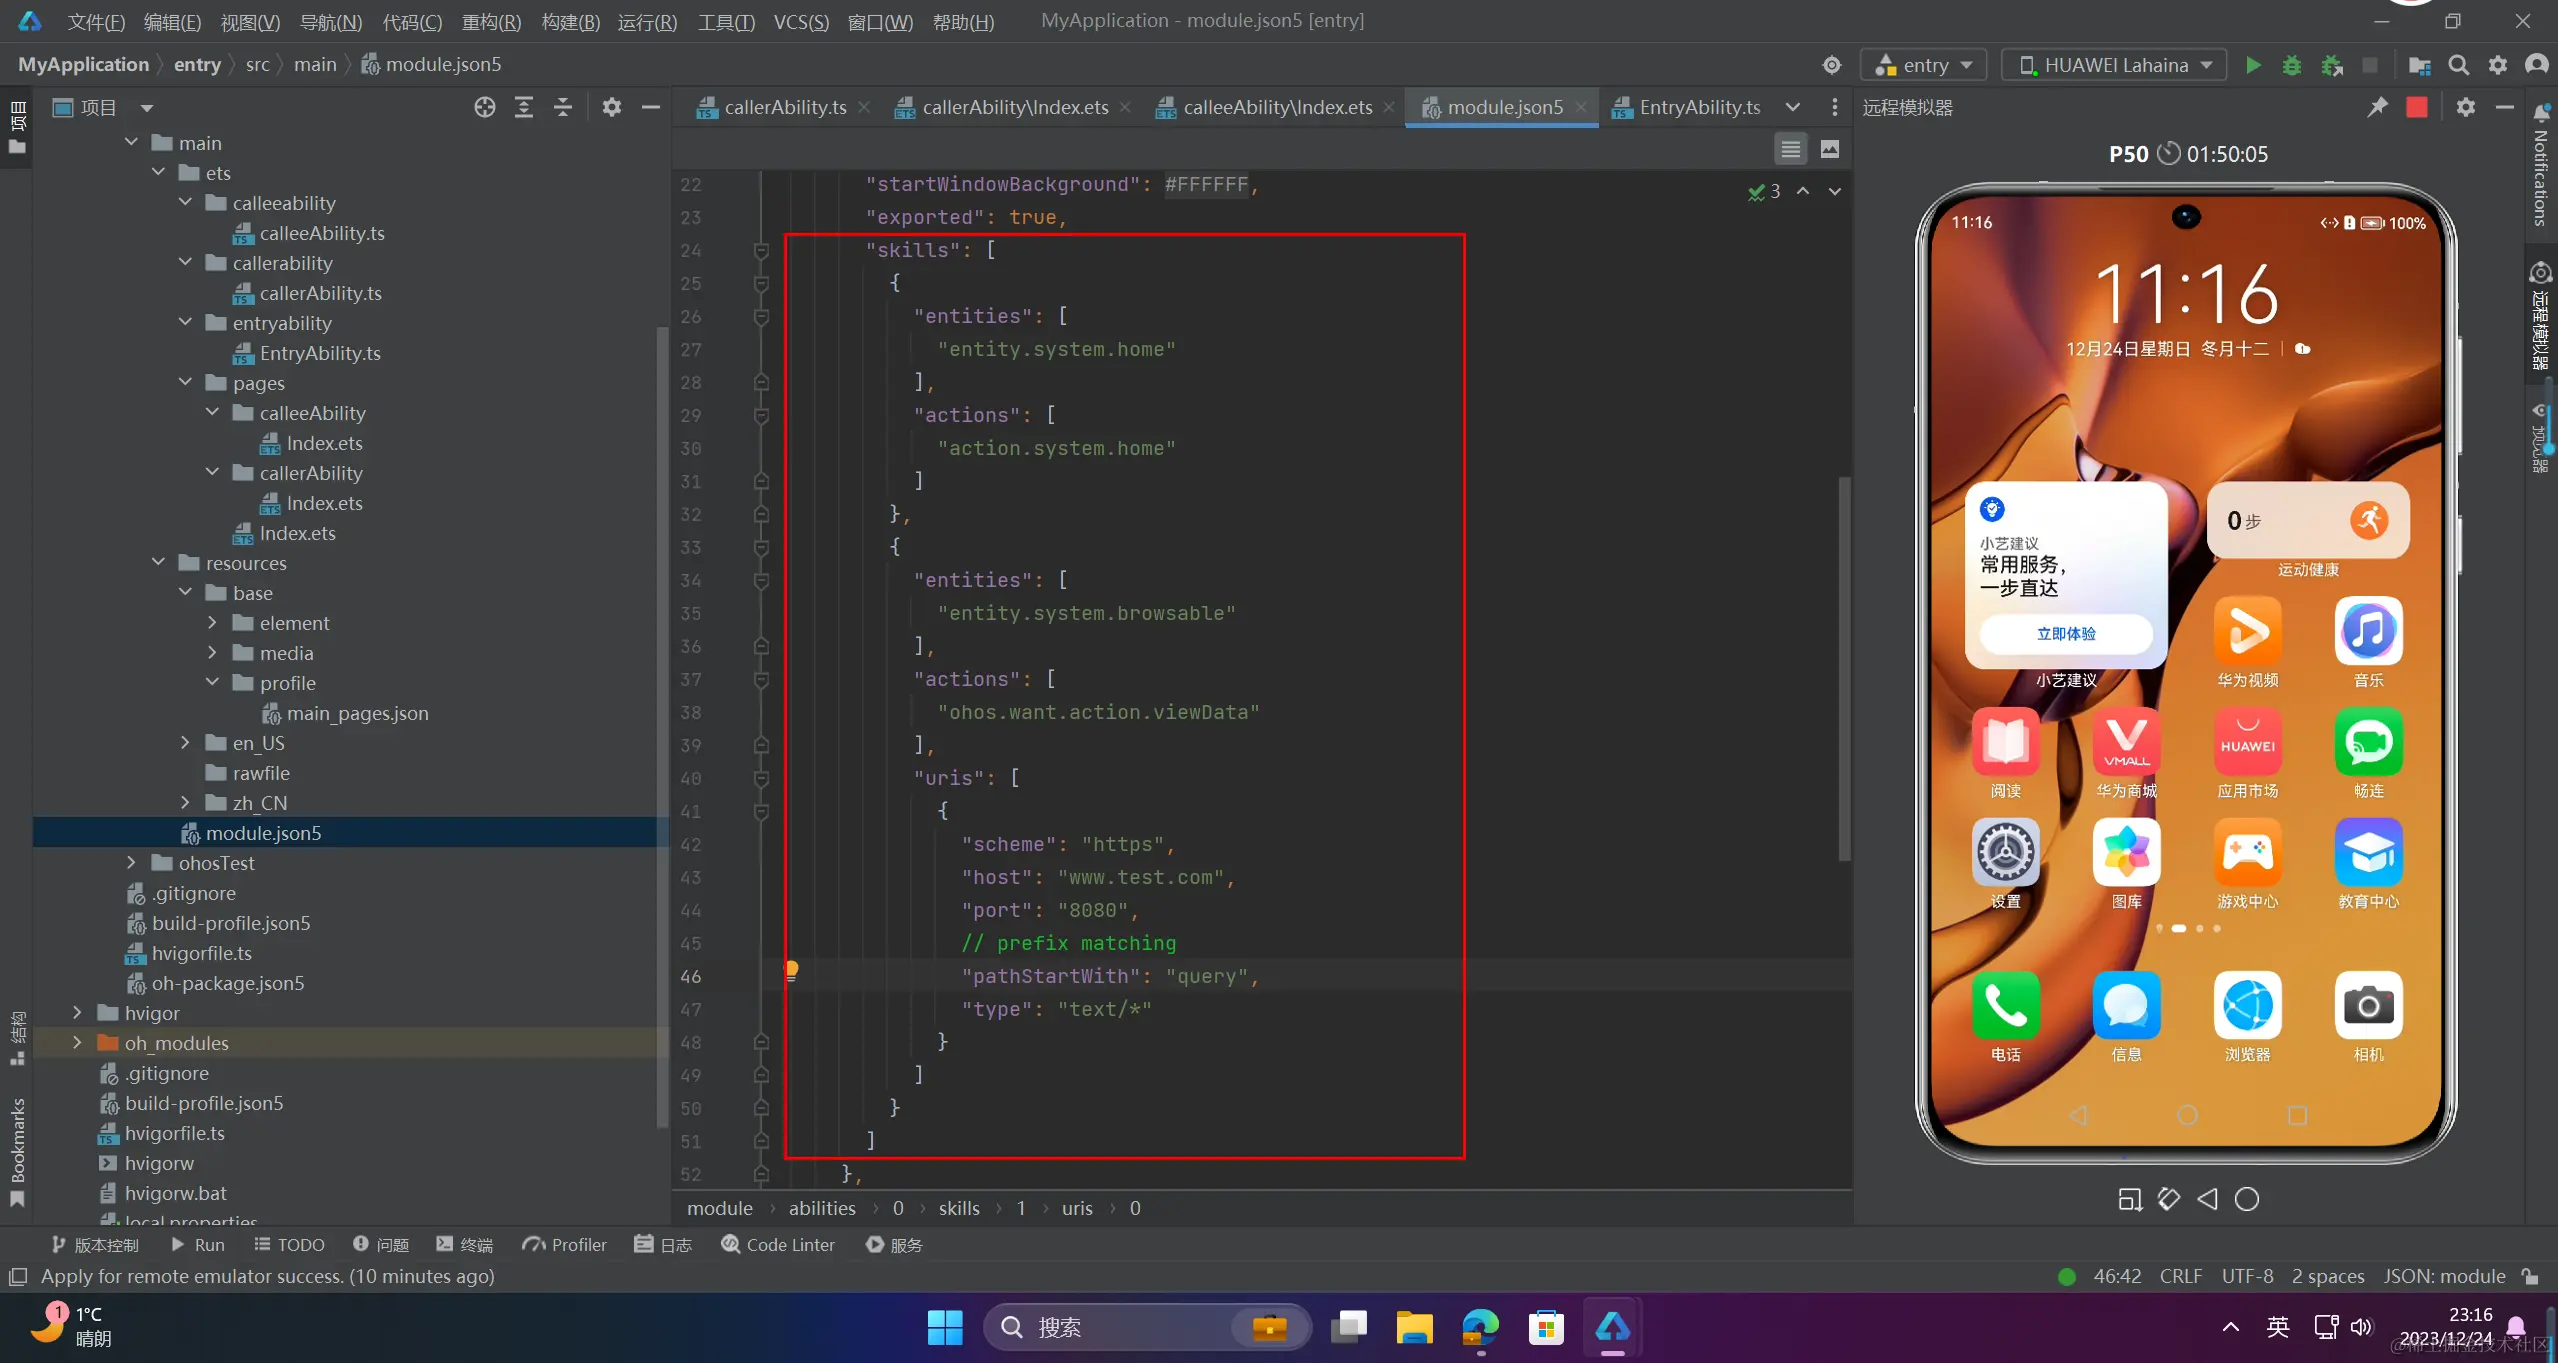Open the 构建(B) menu
Viewport: 2558px width, 1363px height.
pos(570,21)
